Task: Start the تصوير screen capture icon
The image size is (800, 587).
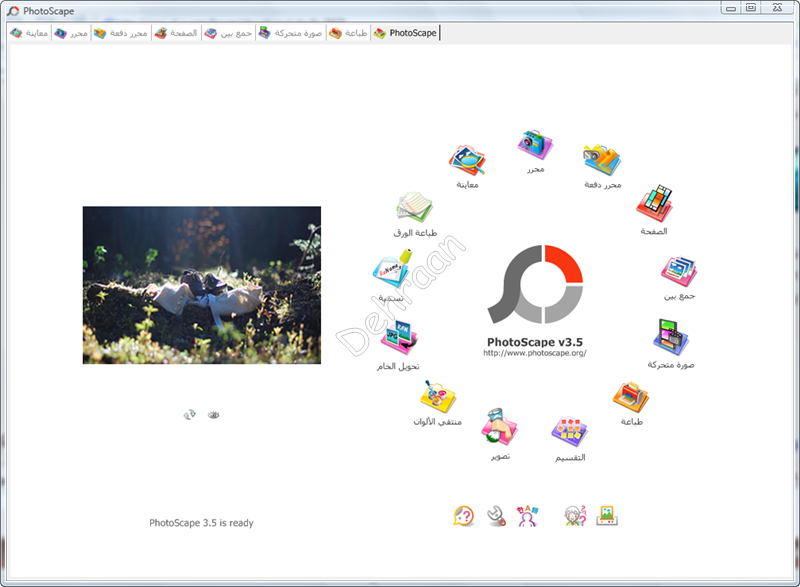Action: point(500,427)
